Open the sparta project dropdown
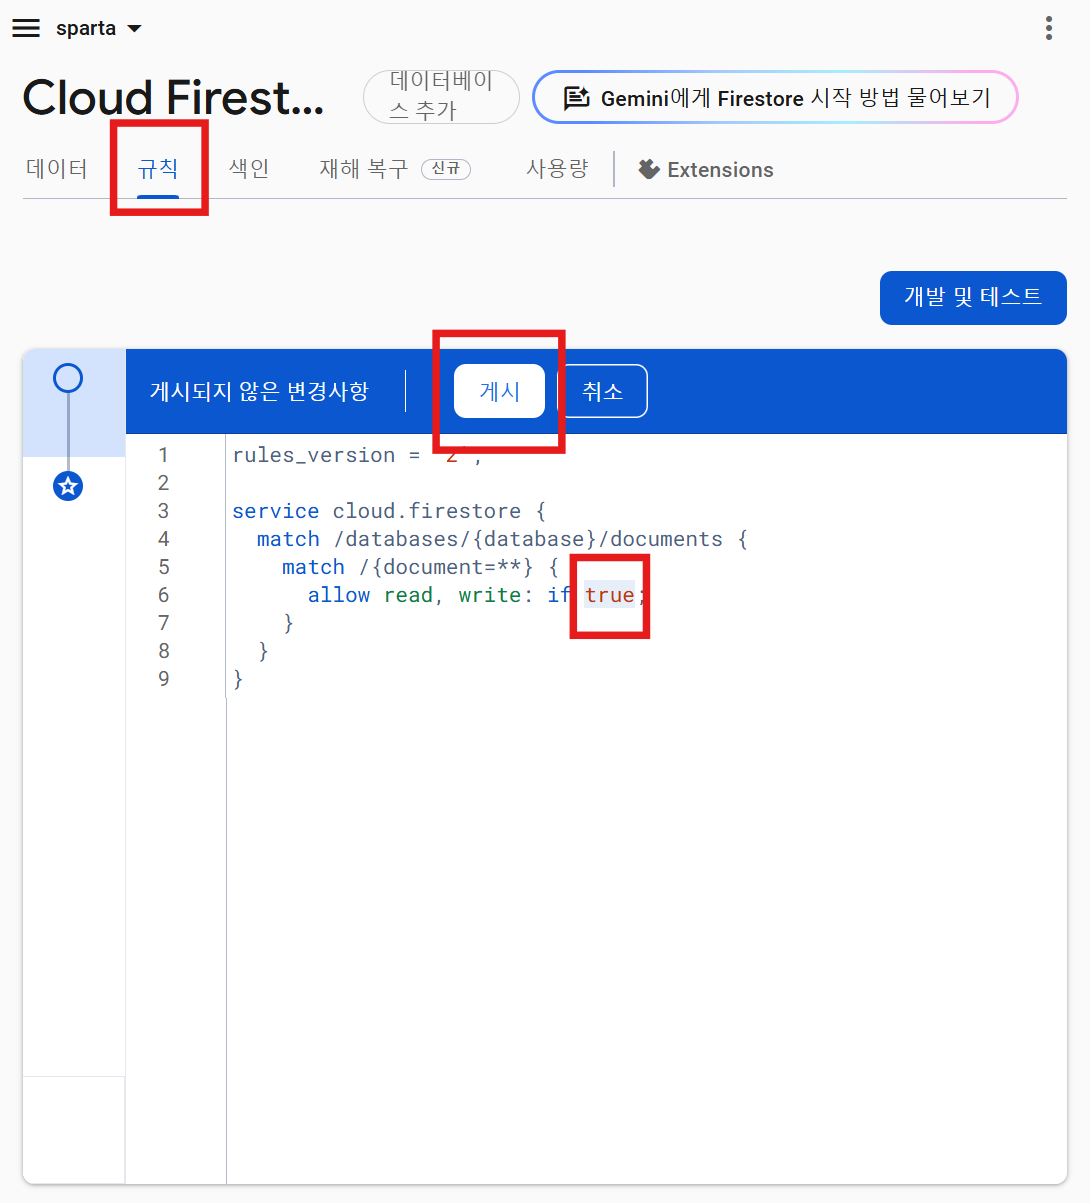This screenshot has height=1203, width=1090. click(x=99, y=28)
